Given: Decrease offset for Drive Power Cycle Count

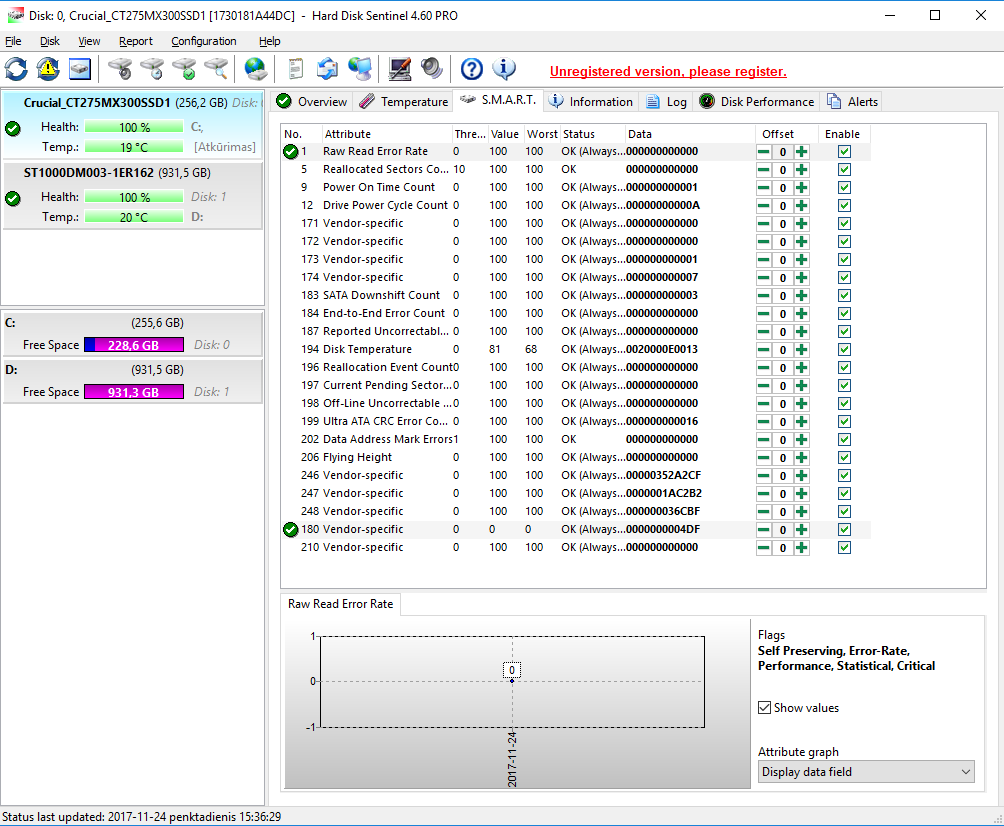Looking at the screenshot, I should click(x=763, y=206).
